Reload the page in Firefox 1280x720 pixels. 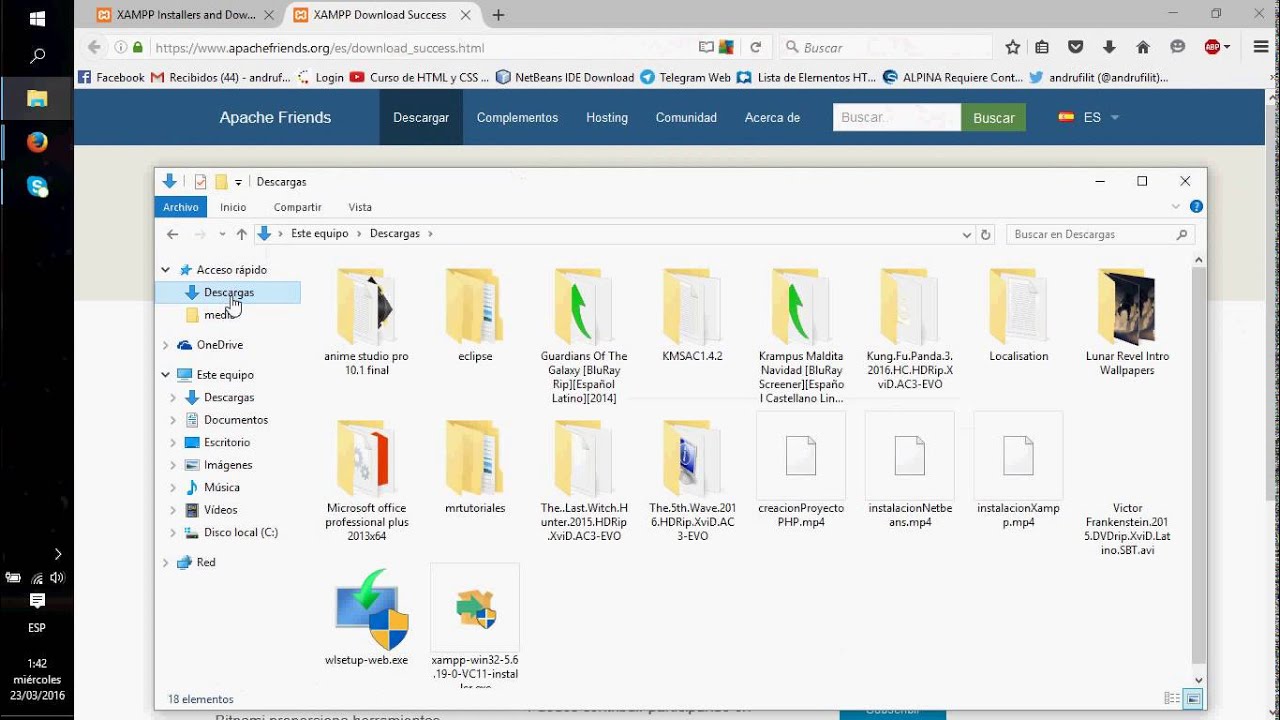coord(756,47)
